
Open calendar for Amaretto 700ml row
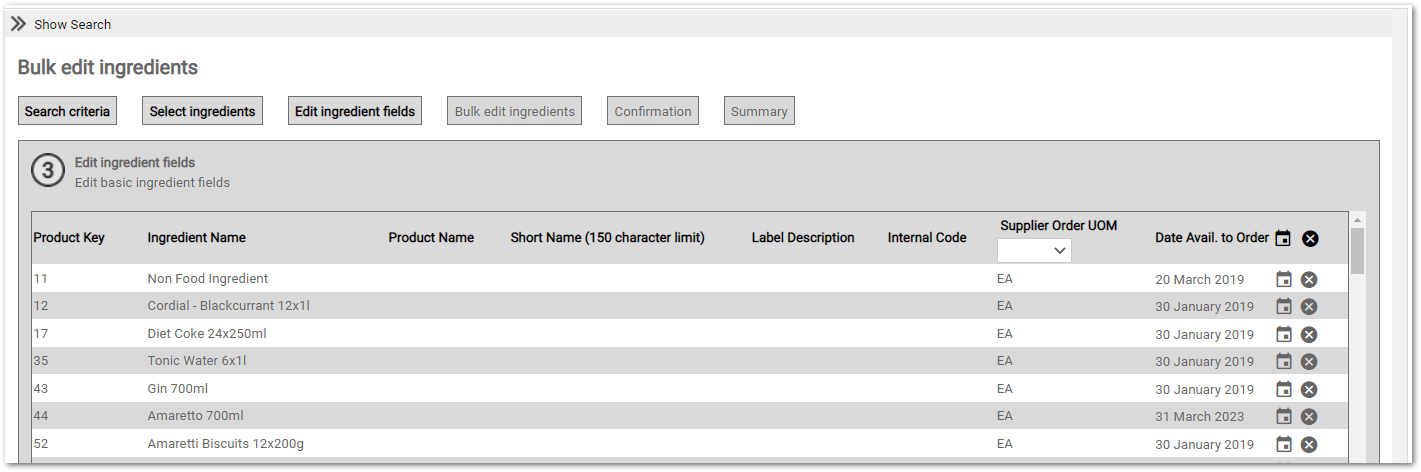click(1284, 416)
